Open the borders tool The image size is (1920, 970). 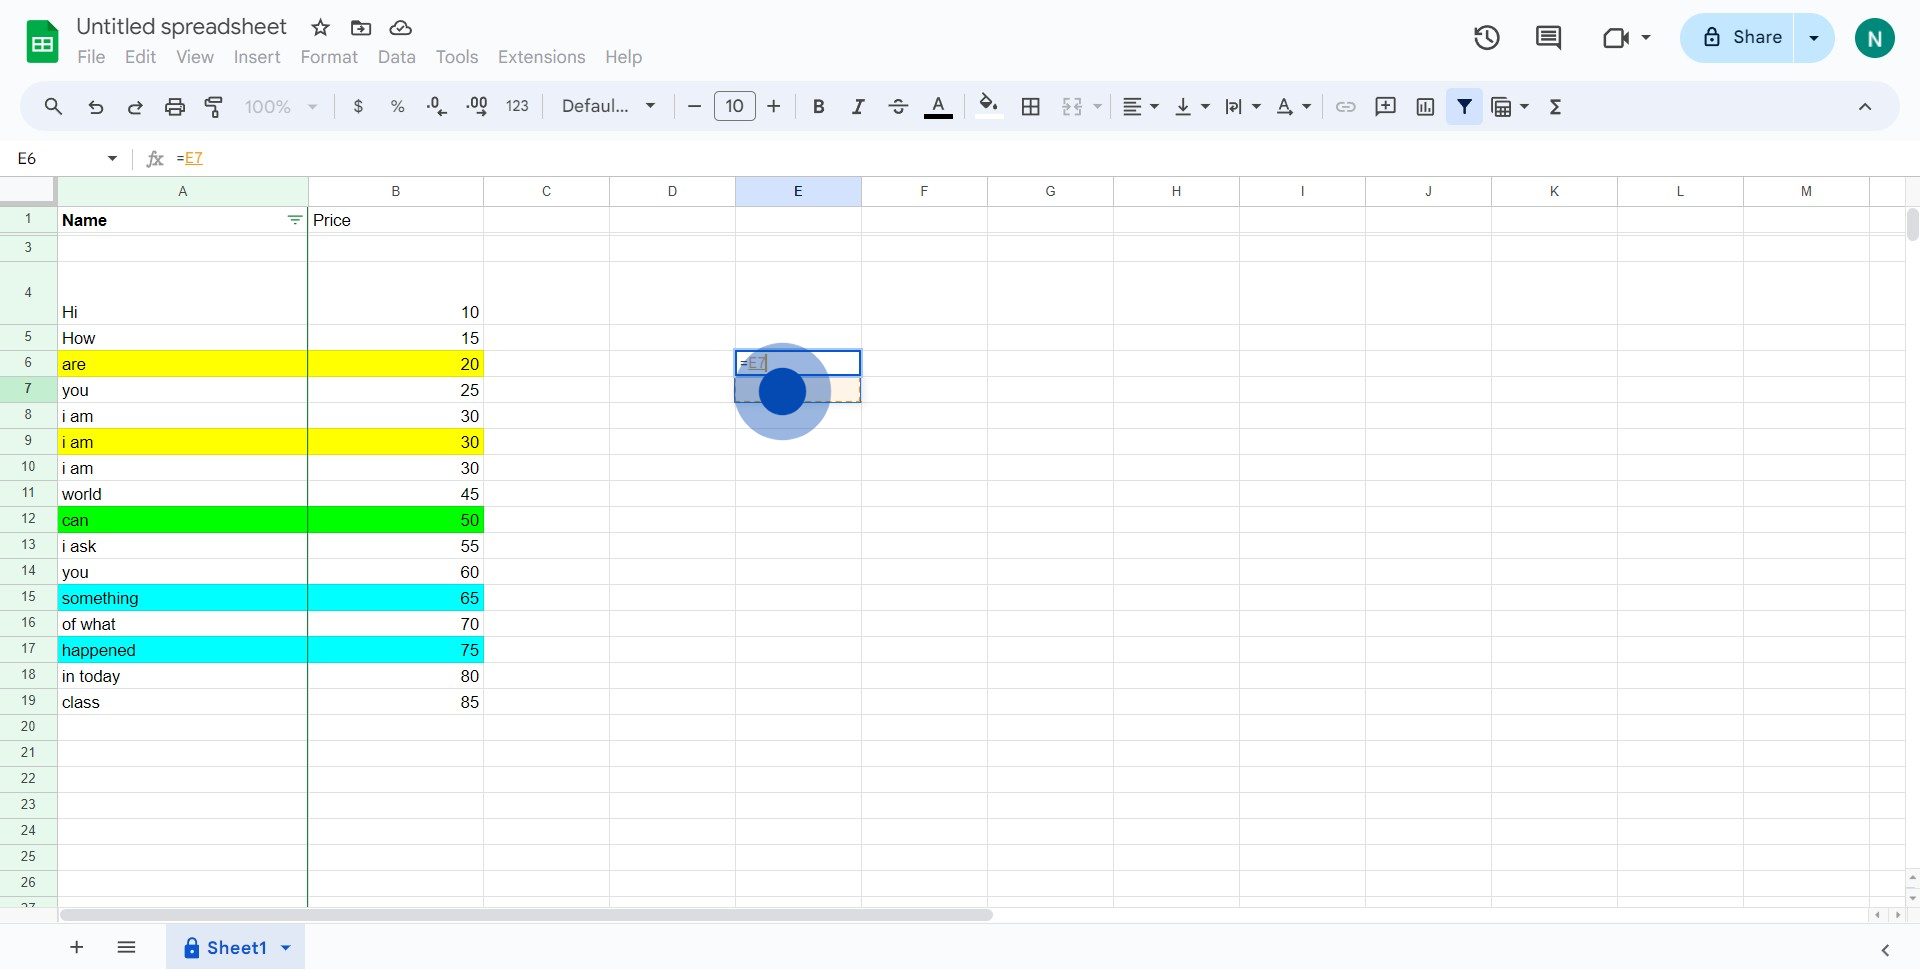pyautogui.click(x=1031, y=107)
